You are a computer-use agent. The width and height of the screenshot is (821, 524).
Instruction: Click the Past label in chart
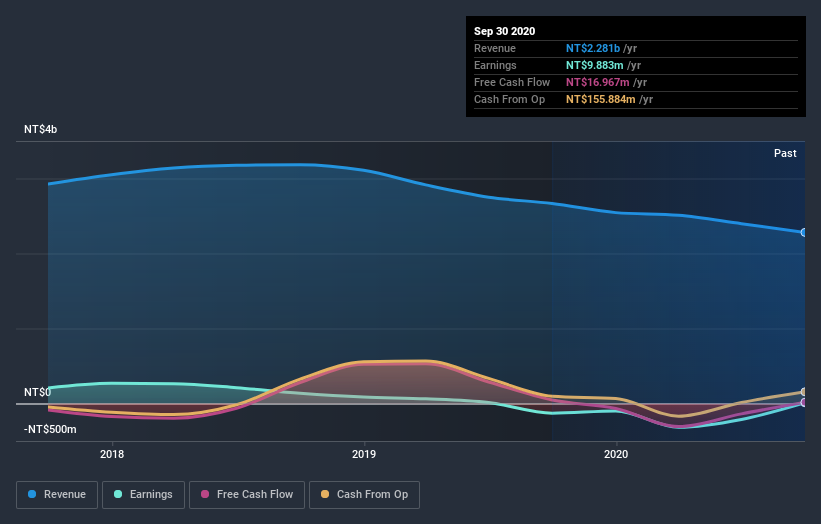tap(785, 153)
